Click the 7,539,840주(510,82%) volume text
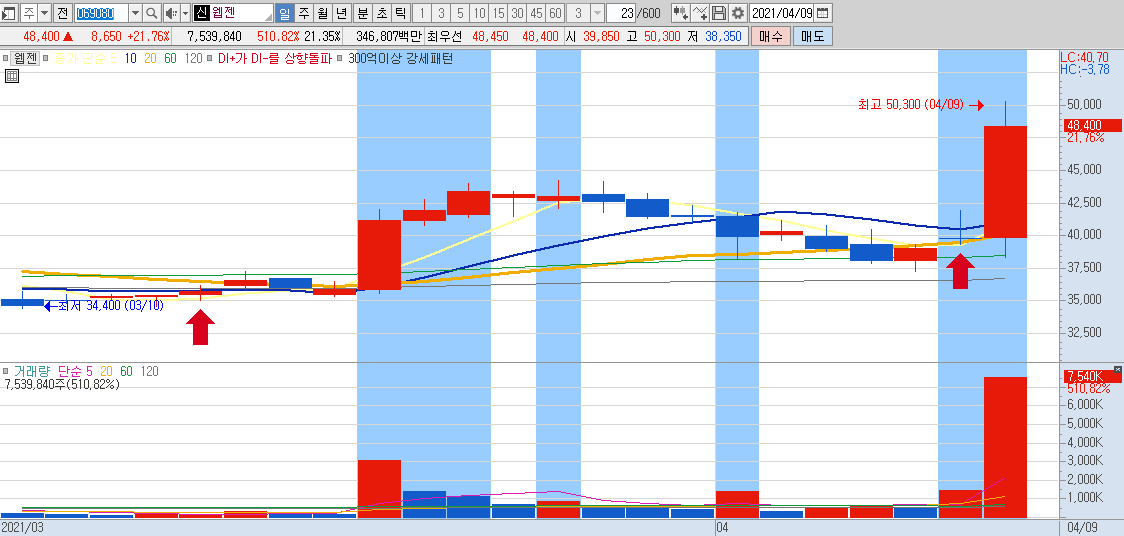The image size is (1124, 536). (x=62, y=384)
